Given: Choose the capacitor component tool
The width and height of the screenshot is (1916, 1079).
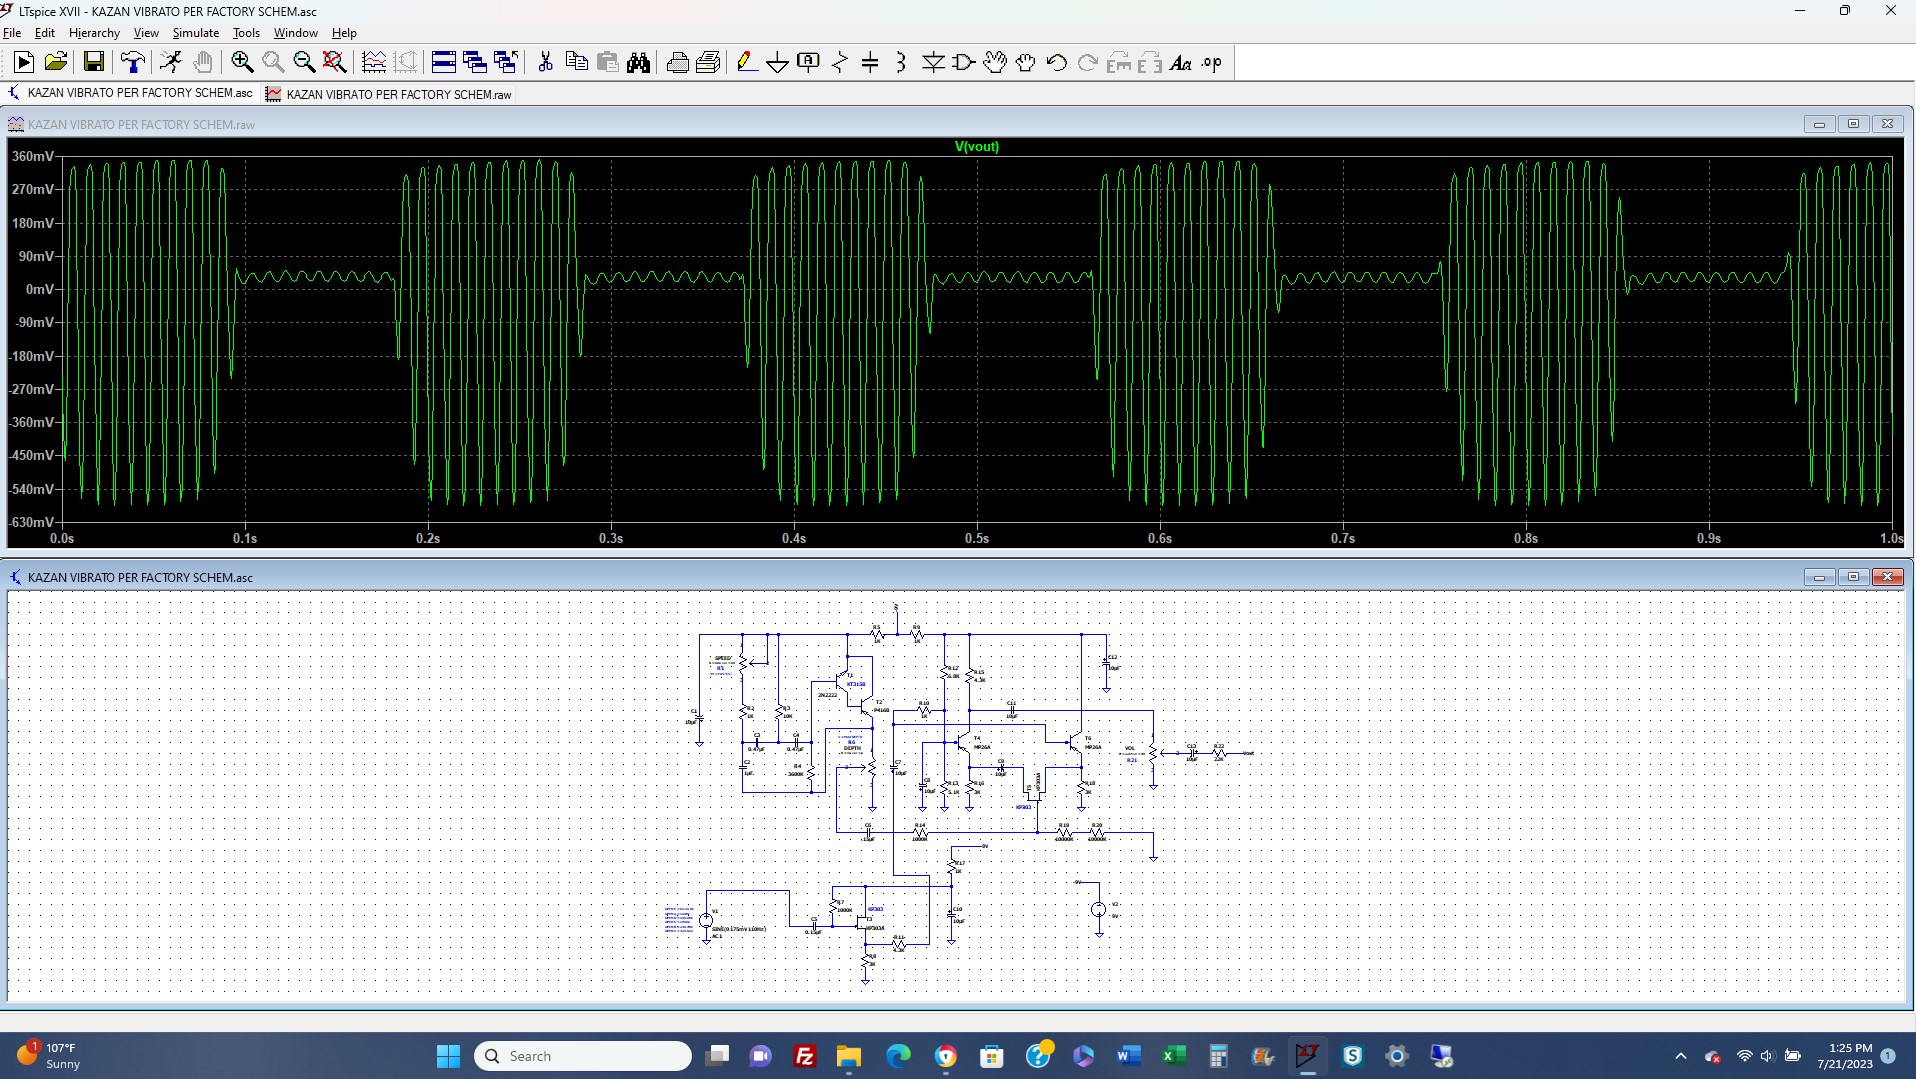Looking at the screenshot, I should (x=870, y=63).
